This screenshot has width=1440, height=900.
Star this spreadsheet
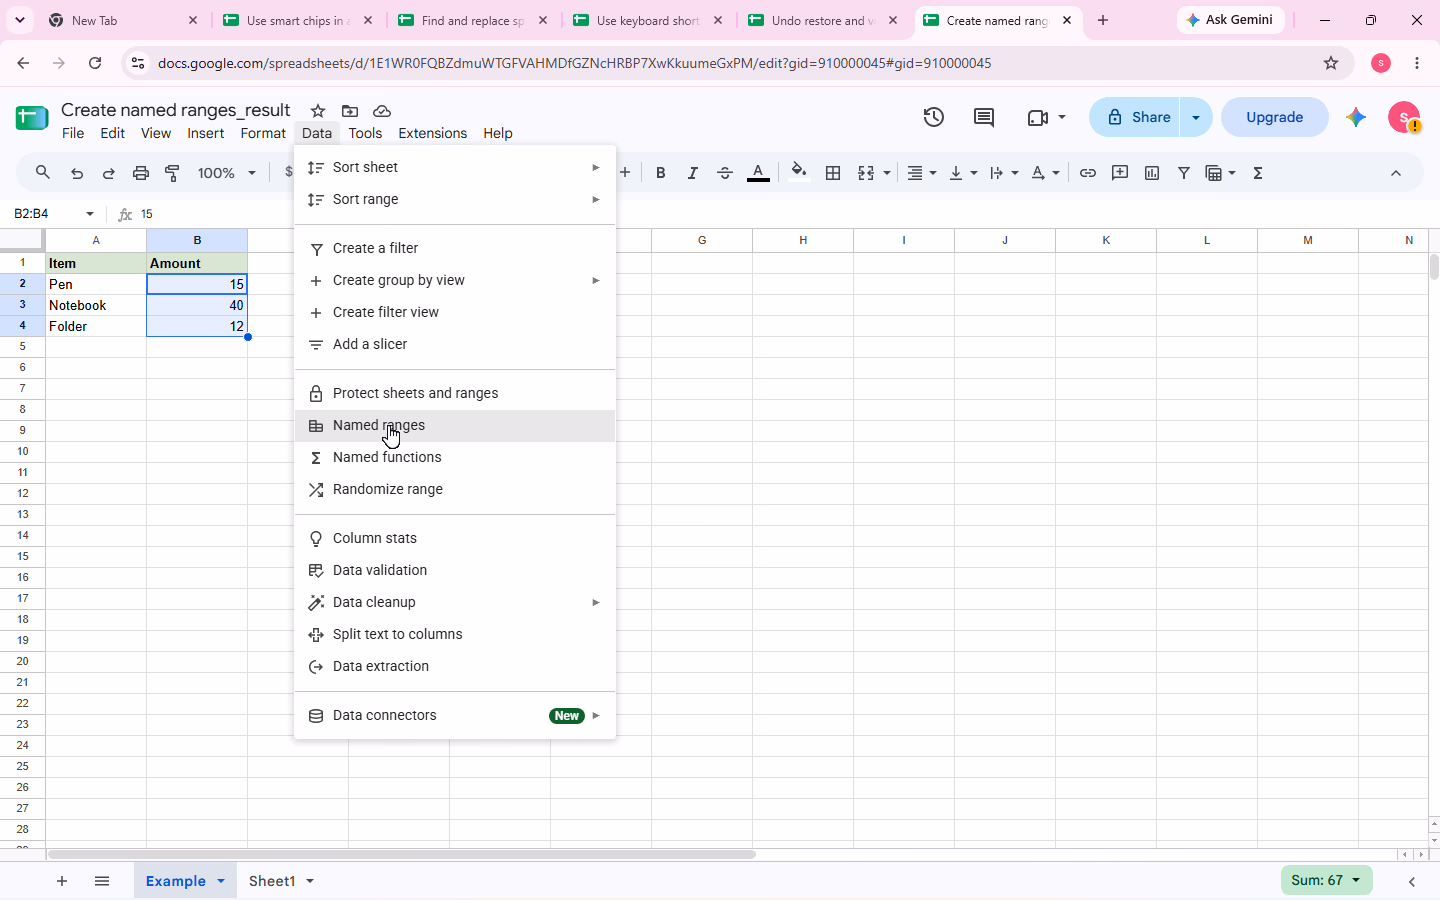[318, 111]
